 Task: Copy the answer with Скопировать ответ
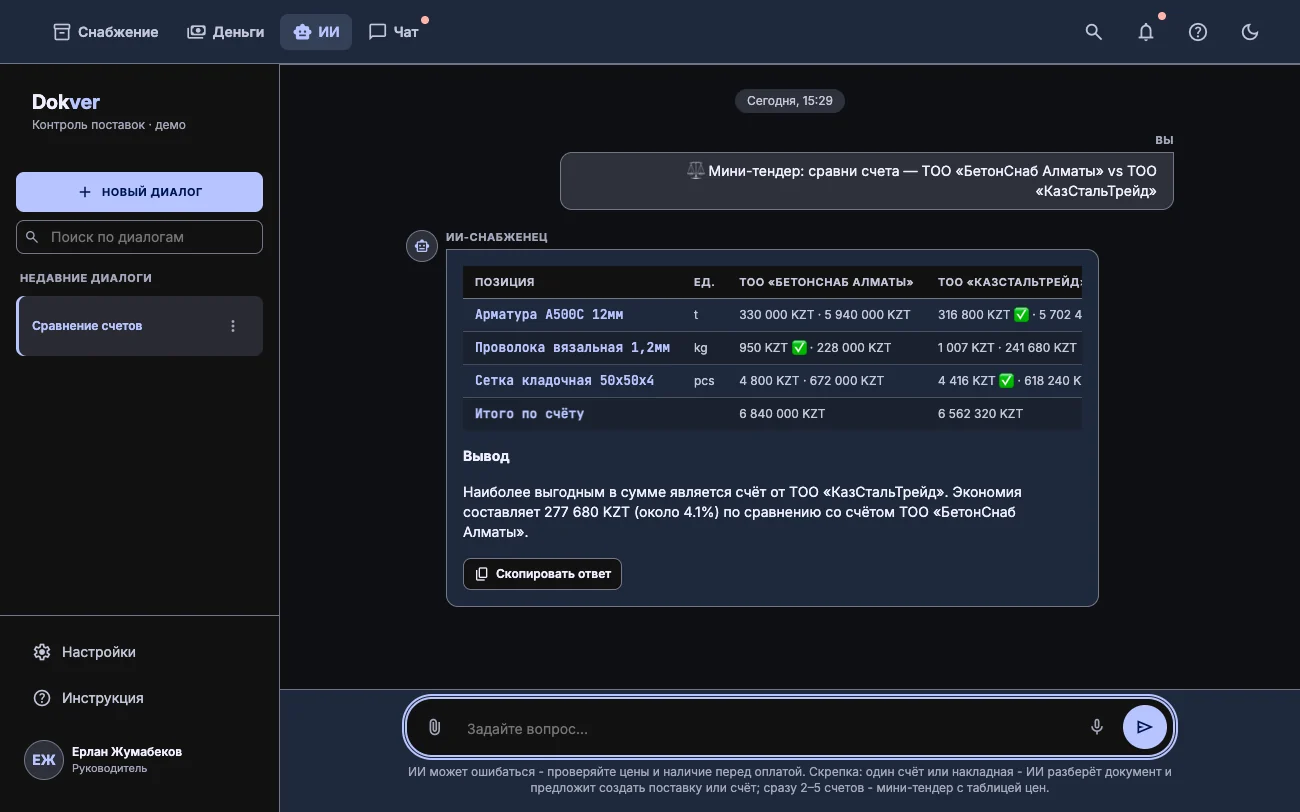tap(542, 574)
